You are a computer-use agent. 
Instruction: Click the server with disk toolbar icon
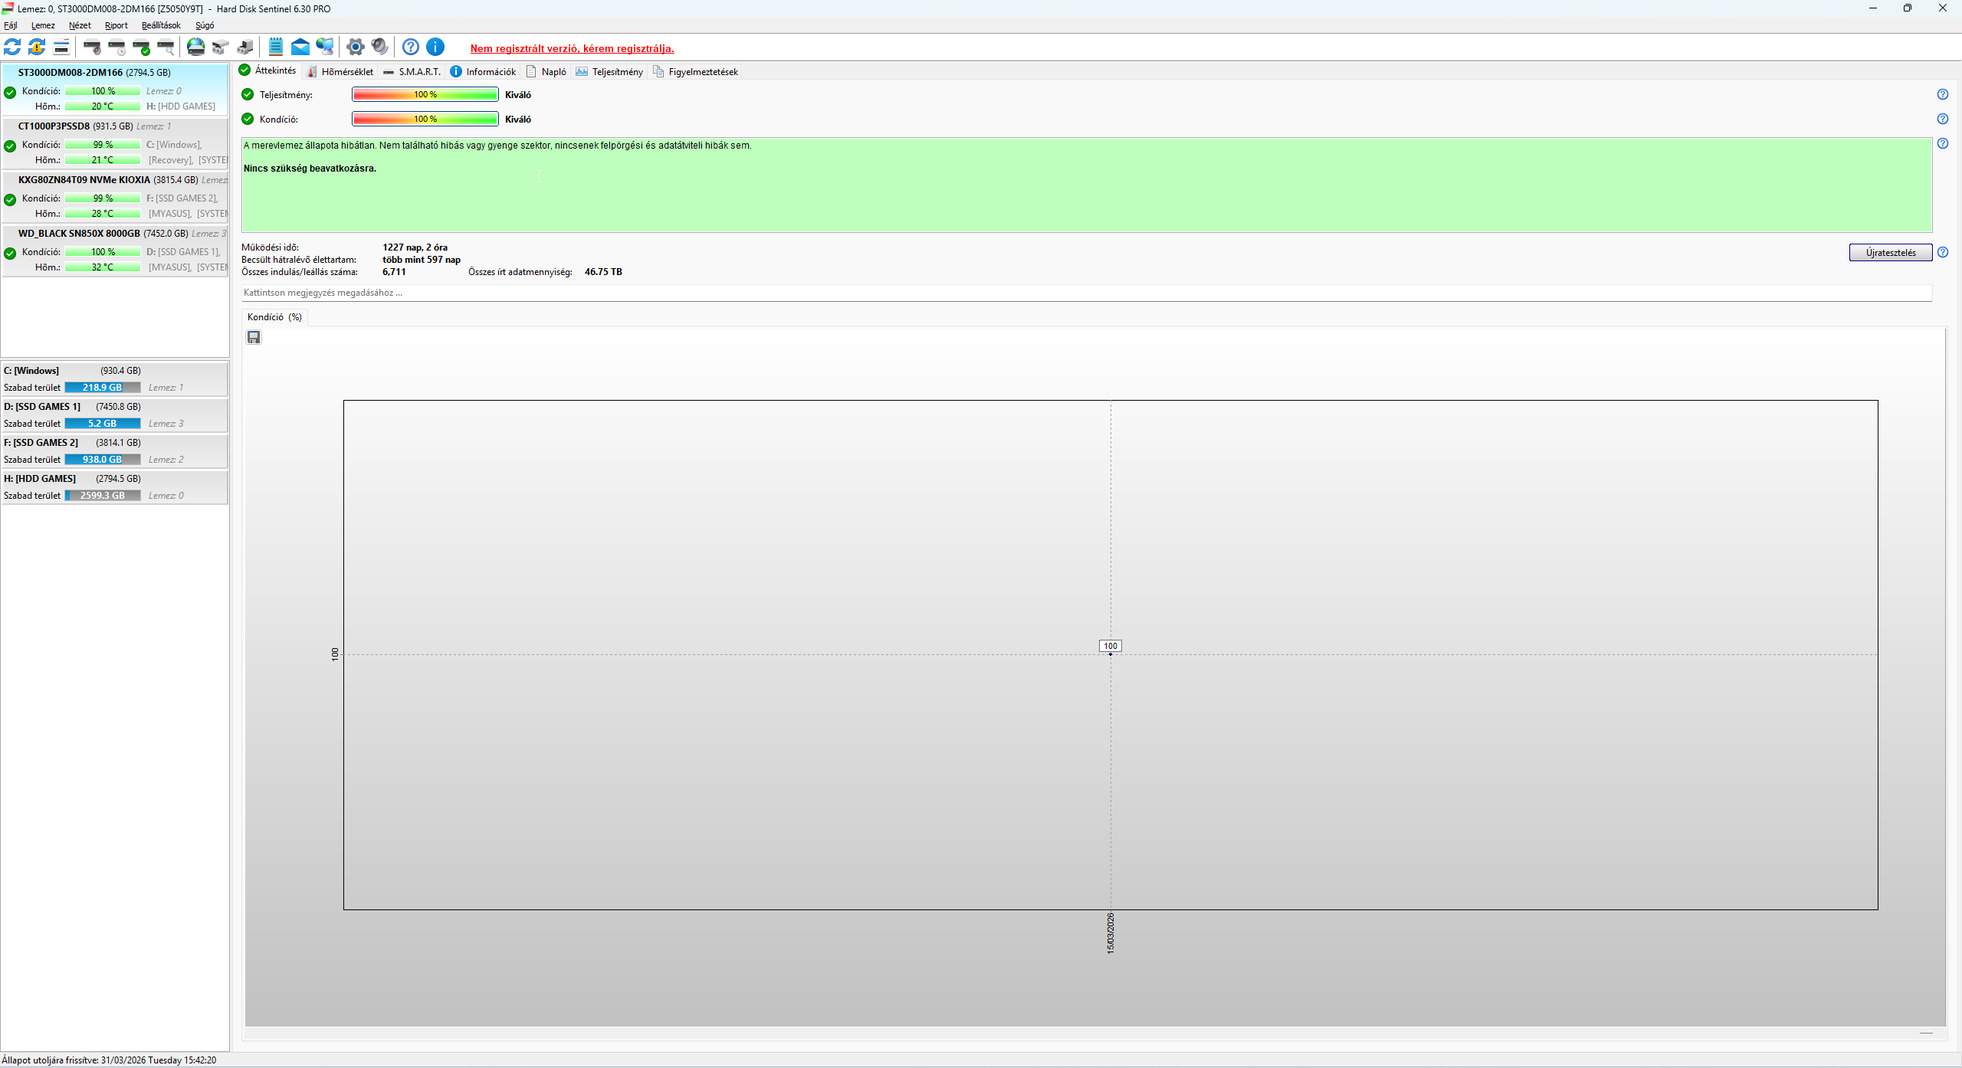[x=245, y=47]
